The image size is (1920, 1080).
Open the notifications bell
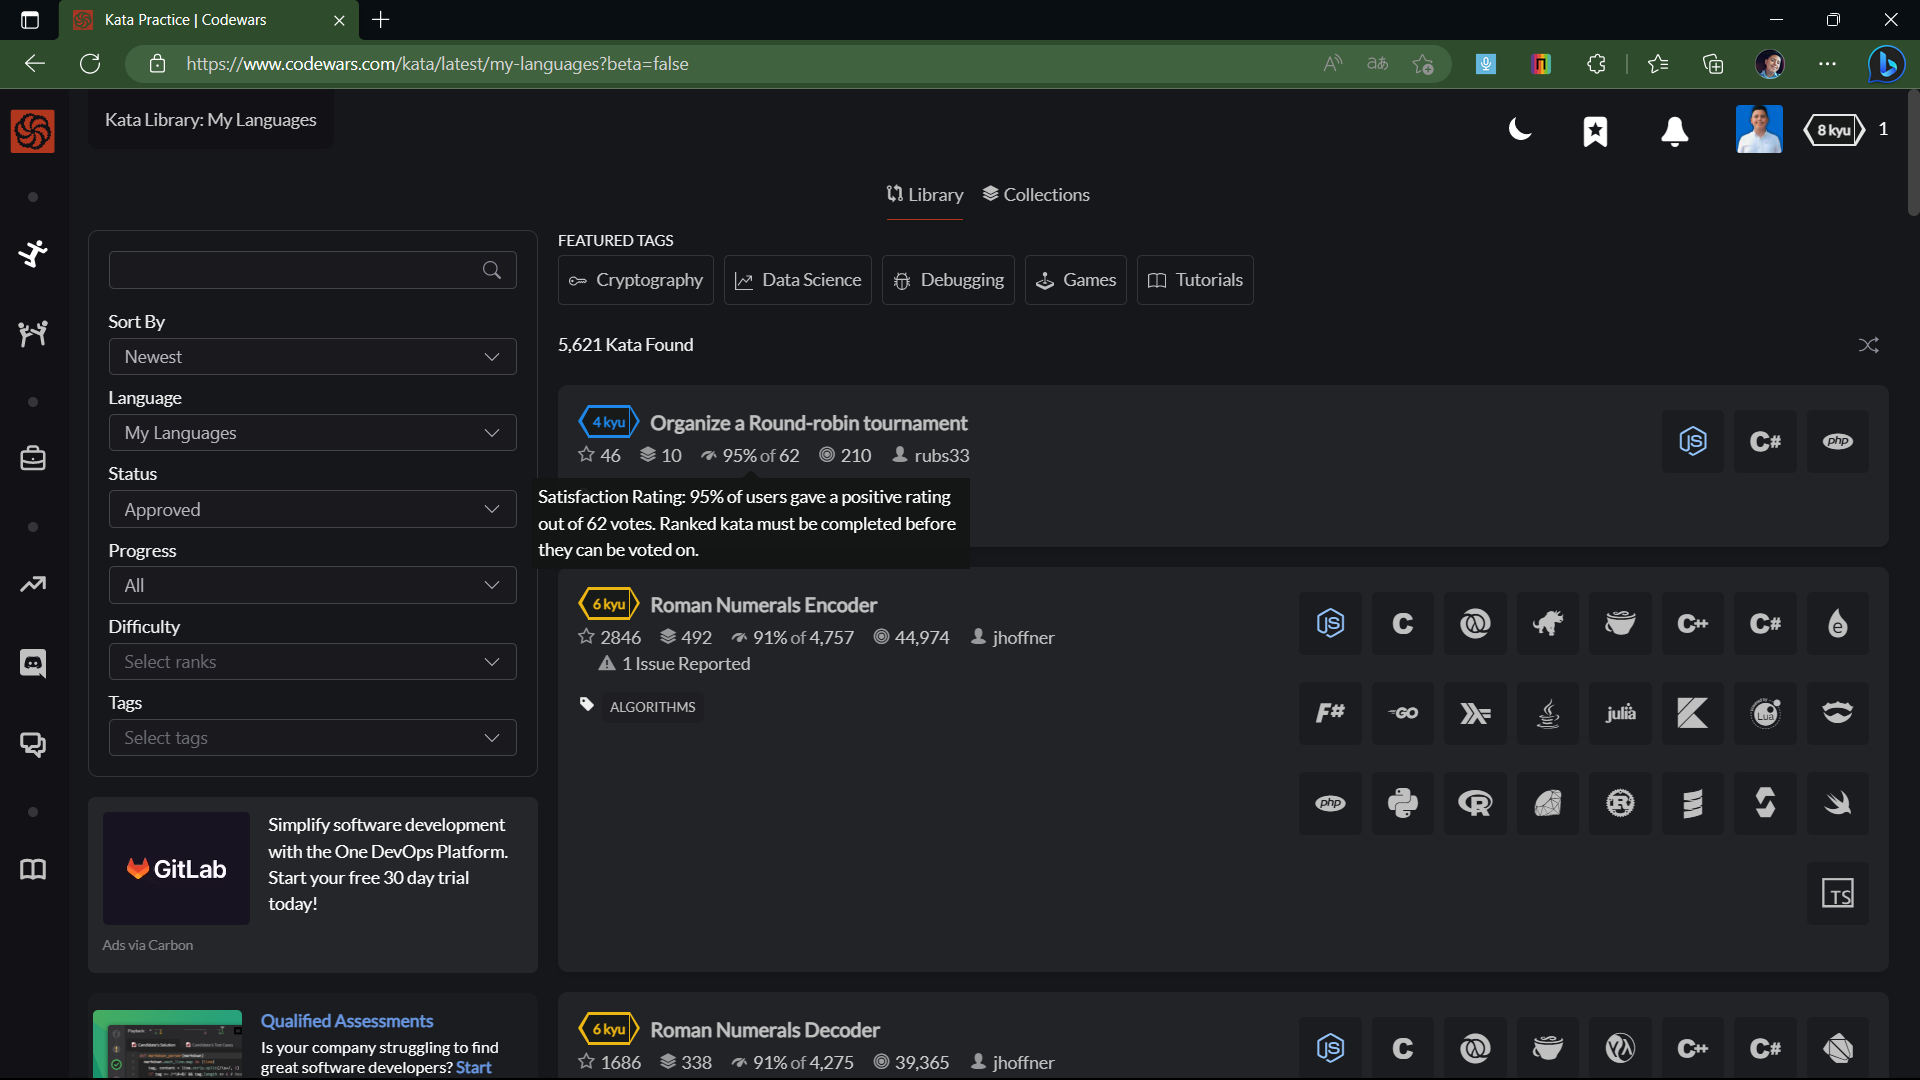(x=1674, y=131)
